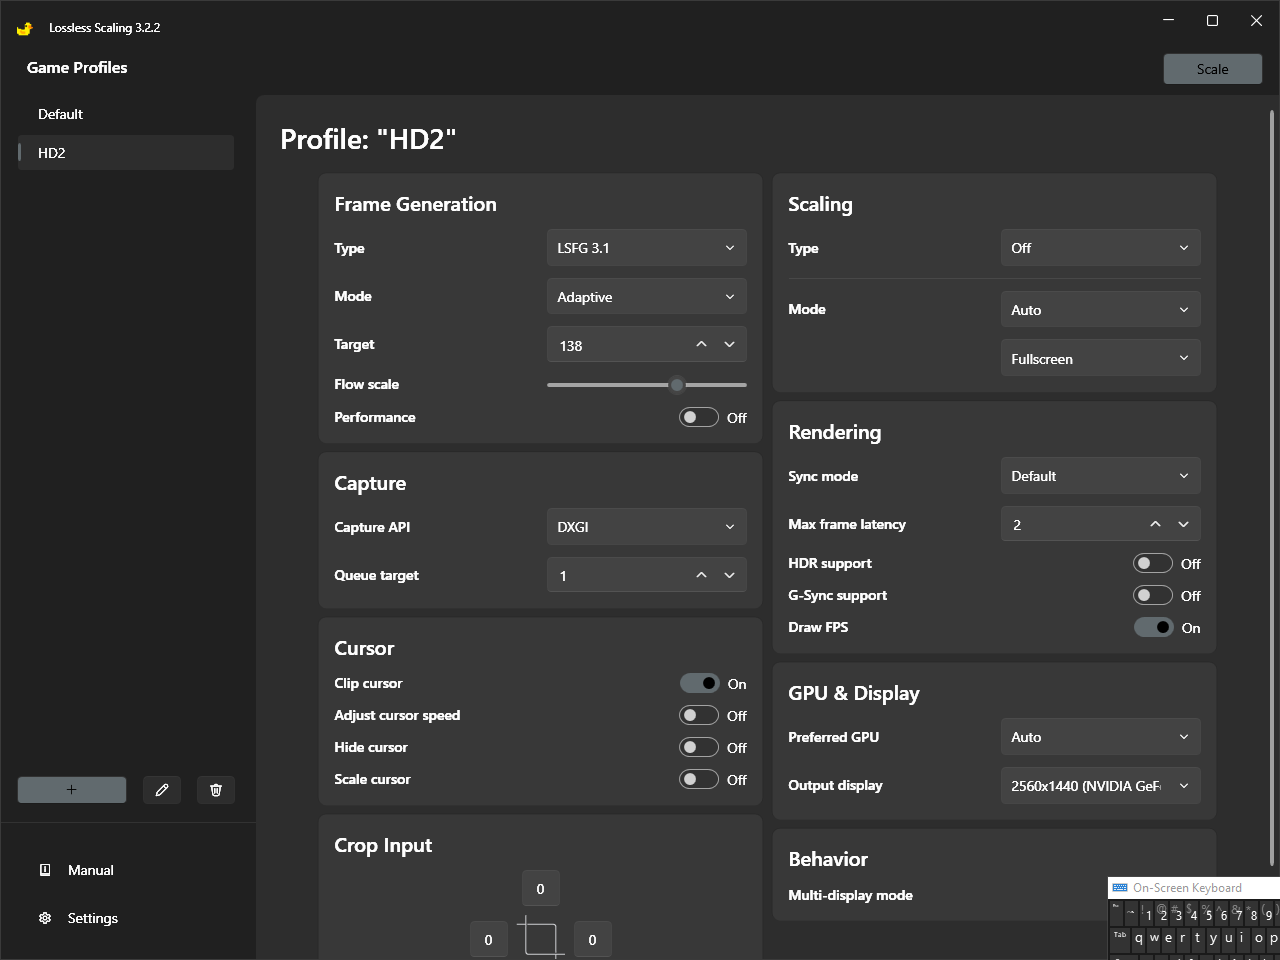Click the w key on On-Screen Keyboard
The image size is (1280, 960).
pyautogui.click(x=1154, y=938)
